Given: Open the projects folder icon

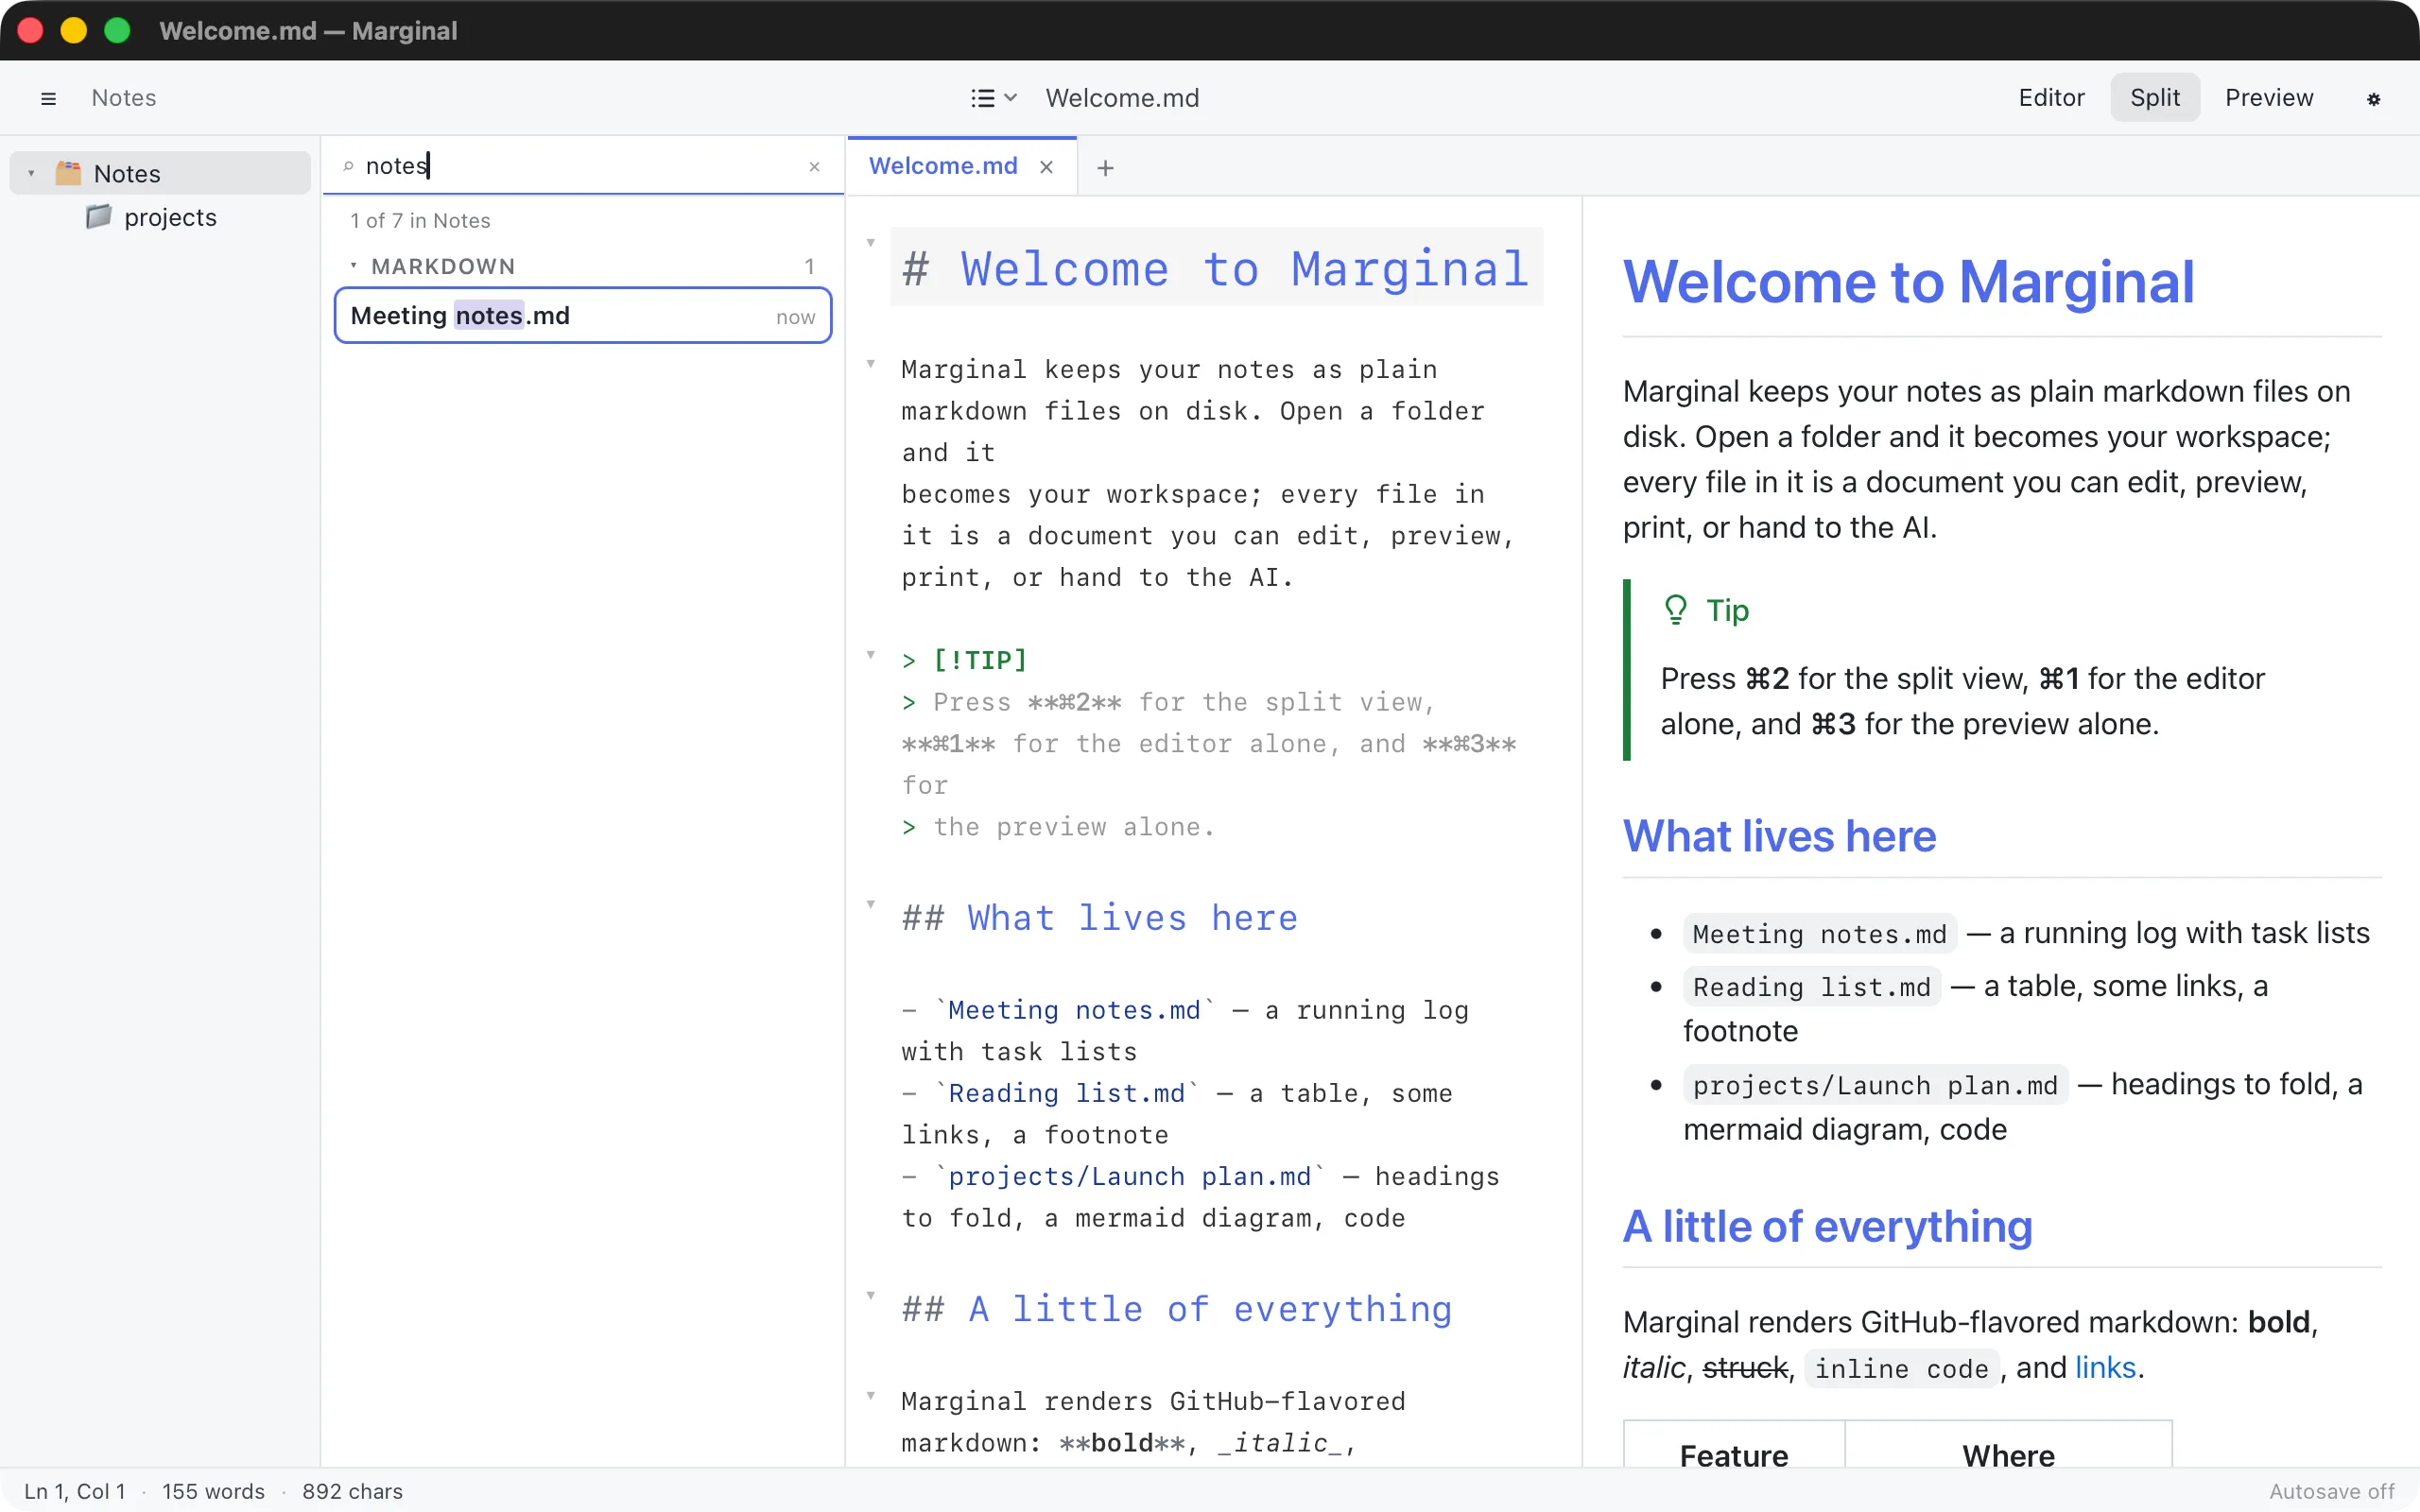Looking at the screenshot, I should pos(98,217).
